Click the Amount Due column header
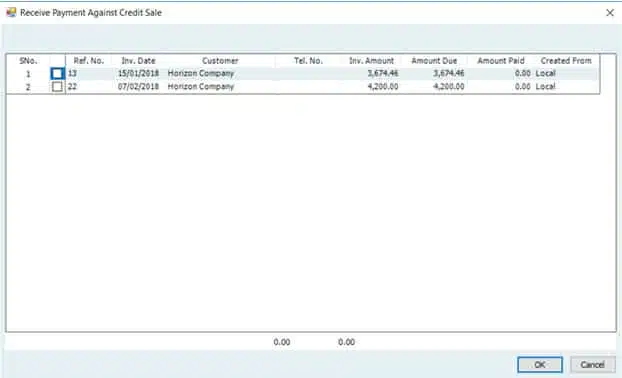 coord(434,61)
